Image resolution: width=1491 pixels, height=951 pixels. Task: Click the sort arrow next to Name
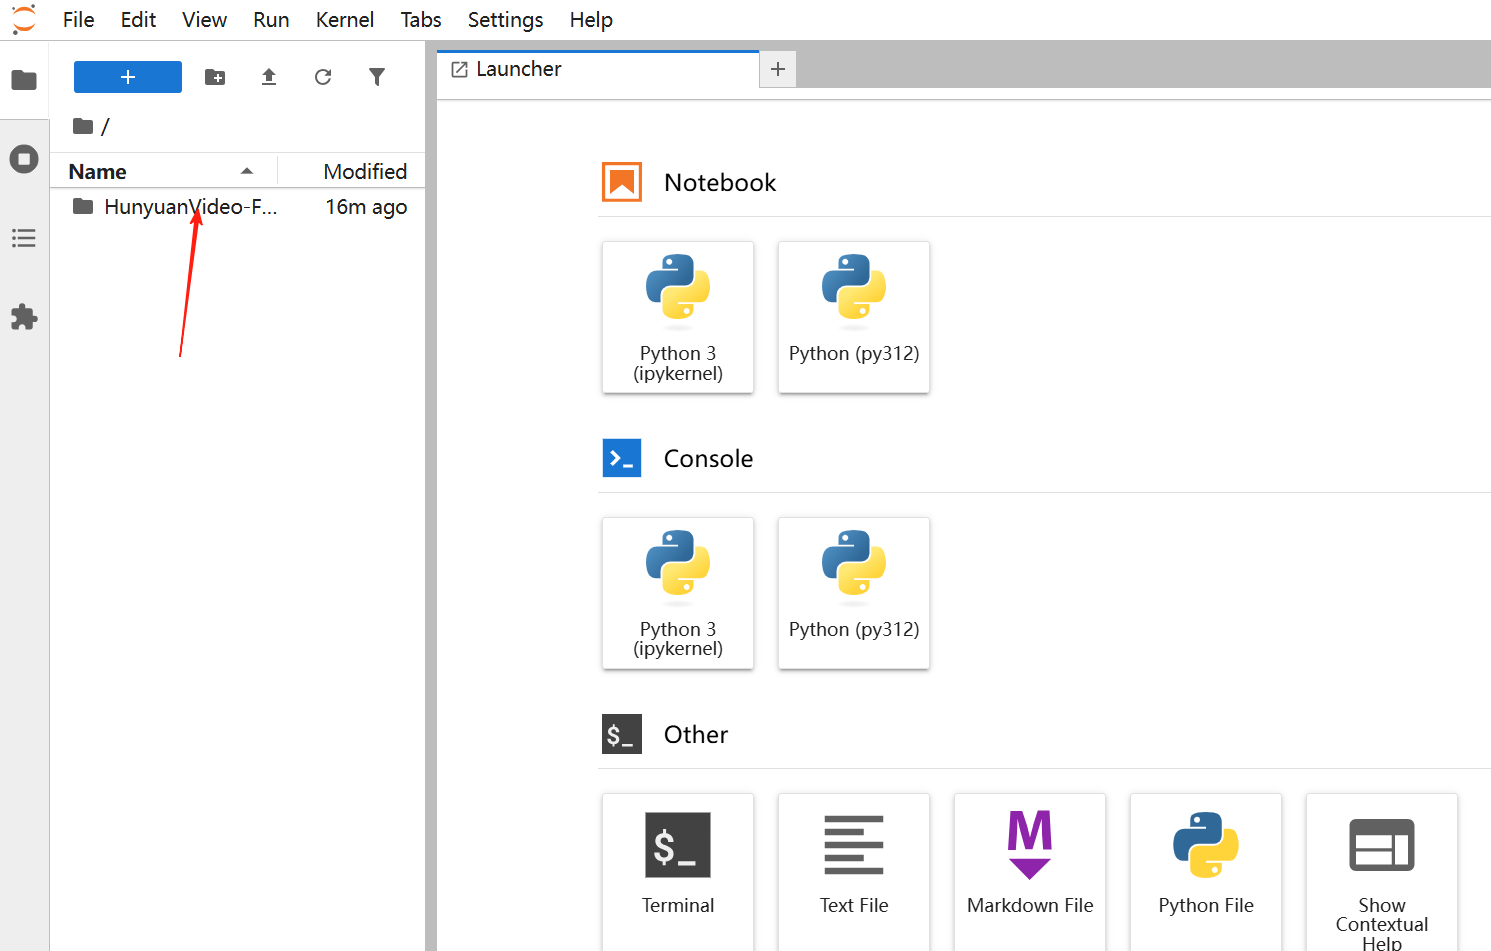point(247,171)
